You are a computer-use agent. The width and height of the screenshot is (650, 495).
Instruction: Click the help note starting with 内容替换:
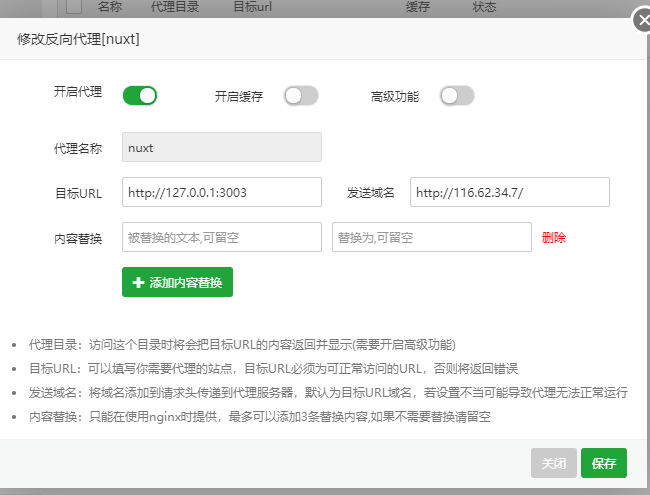click(x=260, y=416)
